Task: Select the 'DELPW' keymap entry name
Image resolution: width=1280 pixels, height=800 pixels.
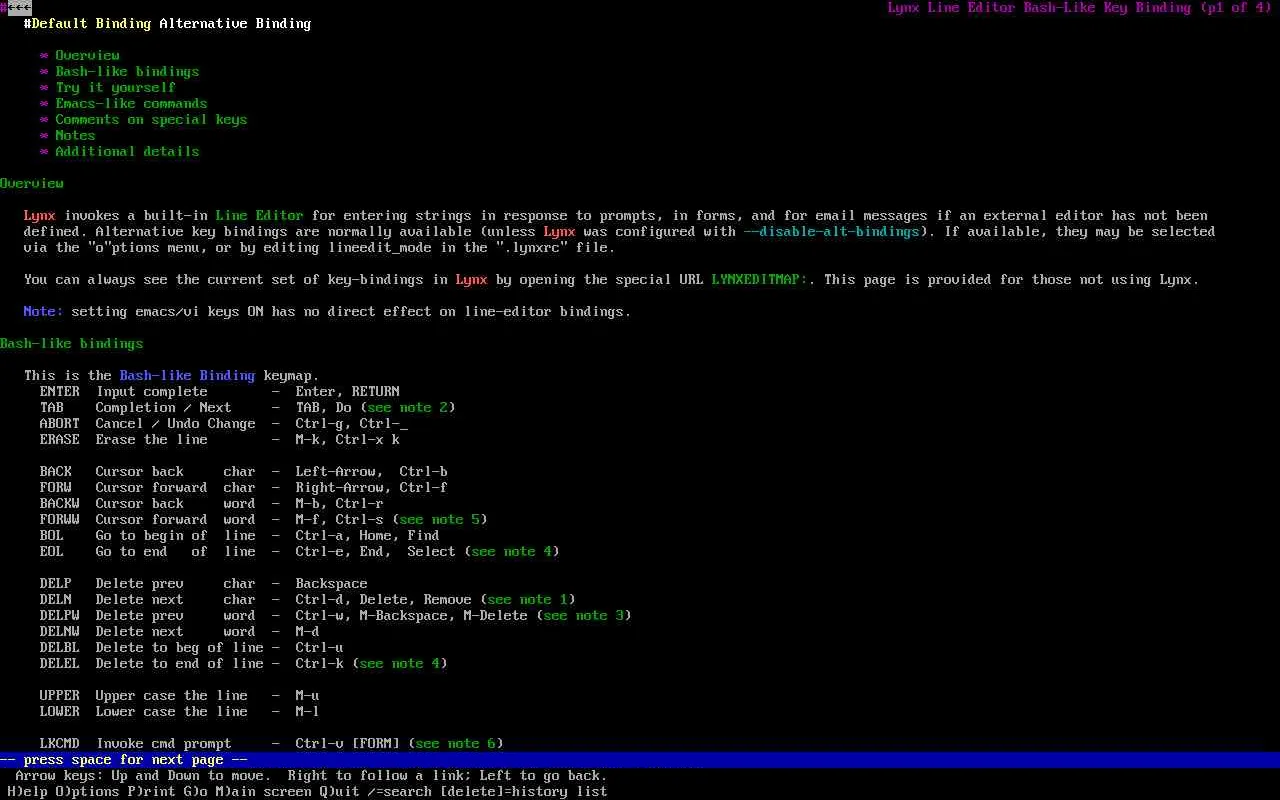Action: click(x=60, y=616)
